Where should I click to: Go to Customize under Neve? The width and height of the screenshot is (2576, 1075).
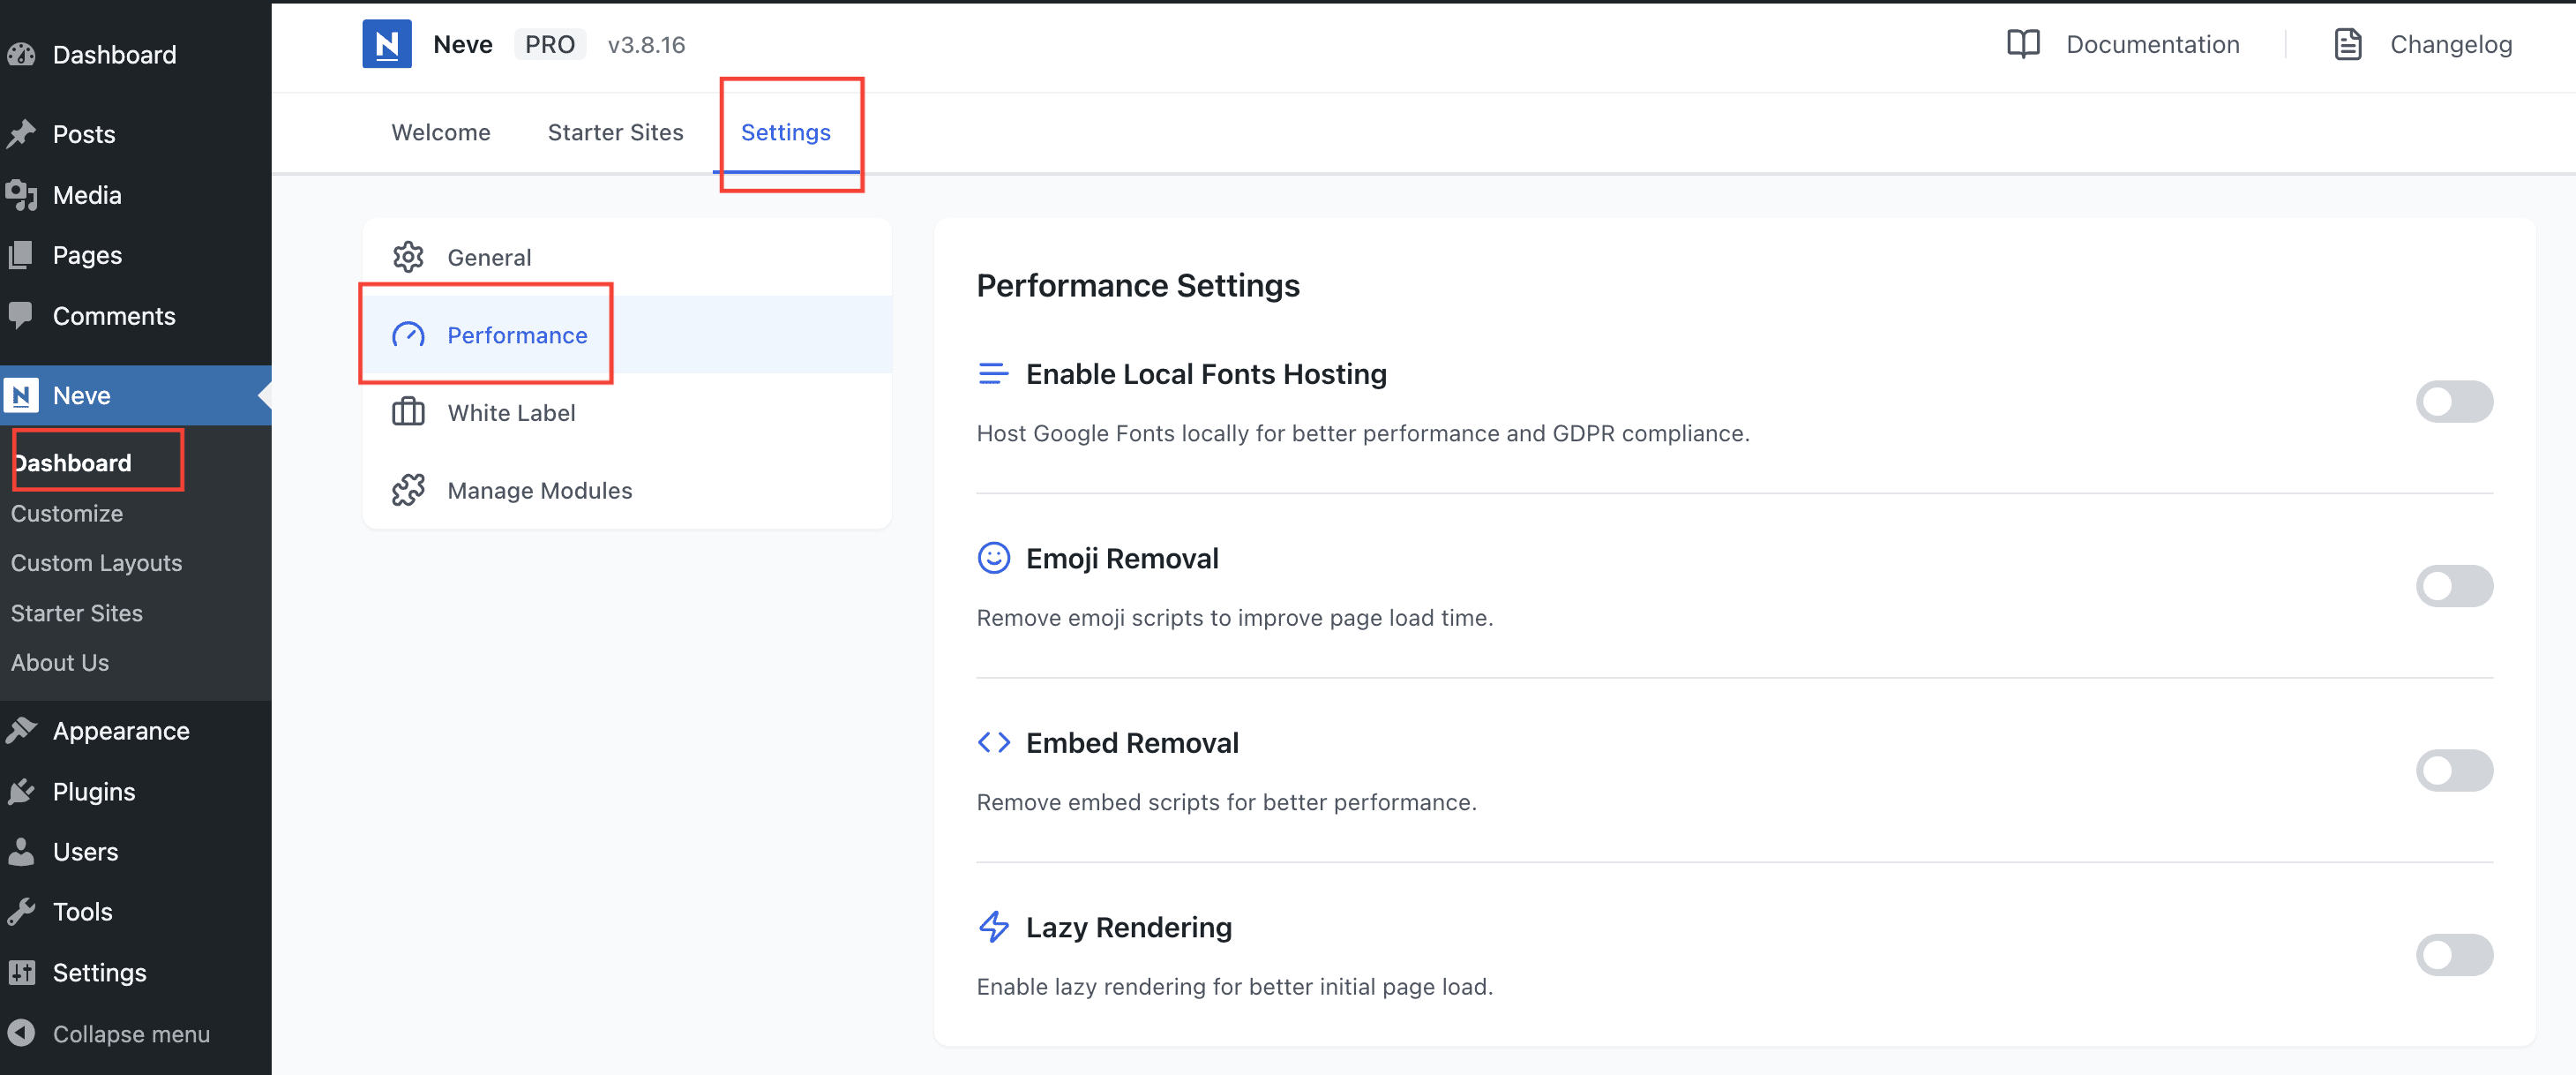click(x=66, y=513)
